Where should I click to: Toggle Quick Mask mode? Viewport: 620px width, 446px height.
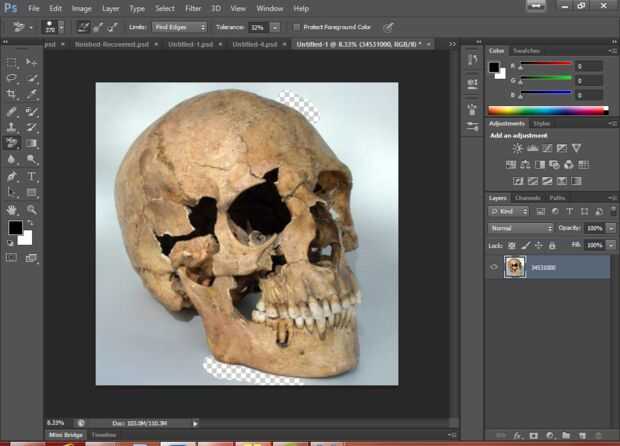[x=11, y=258]
